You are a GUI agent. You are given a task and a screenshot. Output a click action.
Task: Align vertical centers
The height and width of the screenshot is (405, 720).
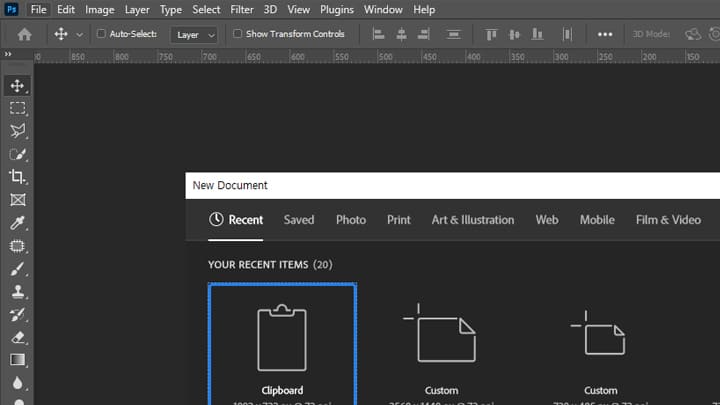point(514,34)
